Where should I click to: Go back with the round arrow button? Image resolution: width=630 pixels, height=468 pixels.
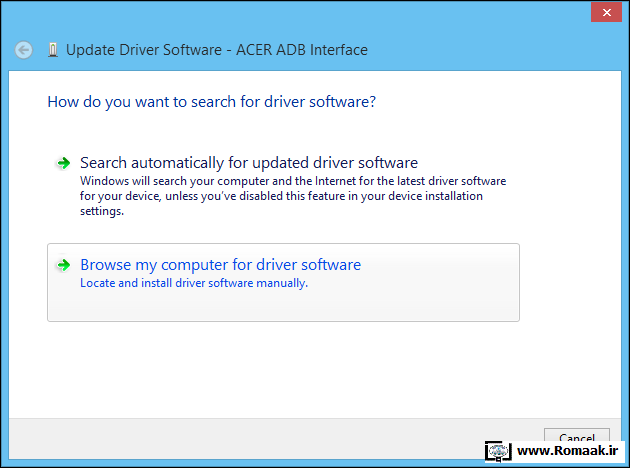pos(24,50)
